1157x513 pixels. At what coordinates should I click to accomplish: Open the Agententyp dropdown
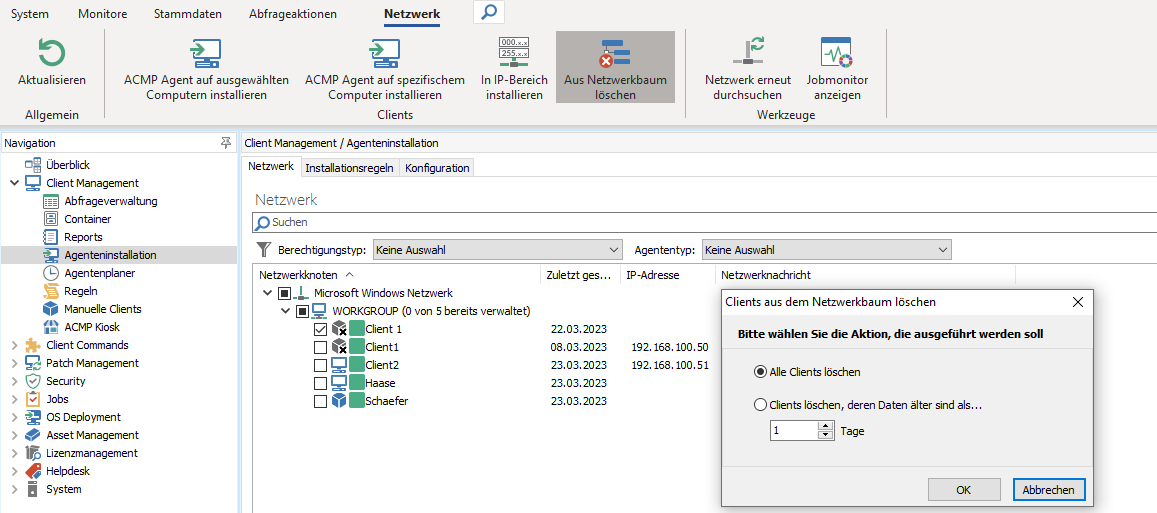826,250
